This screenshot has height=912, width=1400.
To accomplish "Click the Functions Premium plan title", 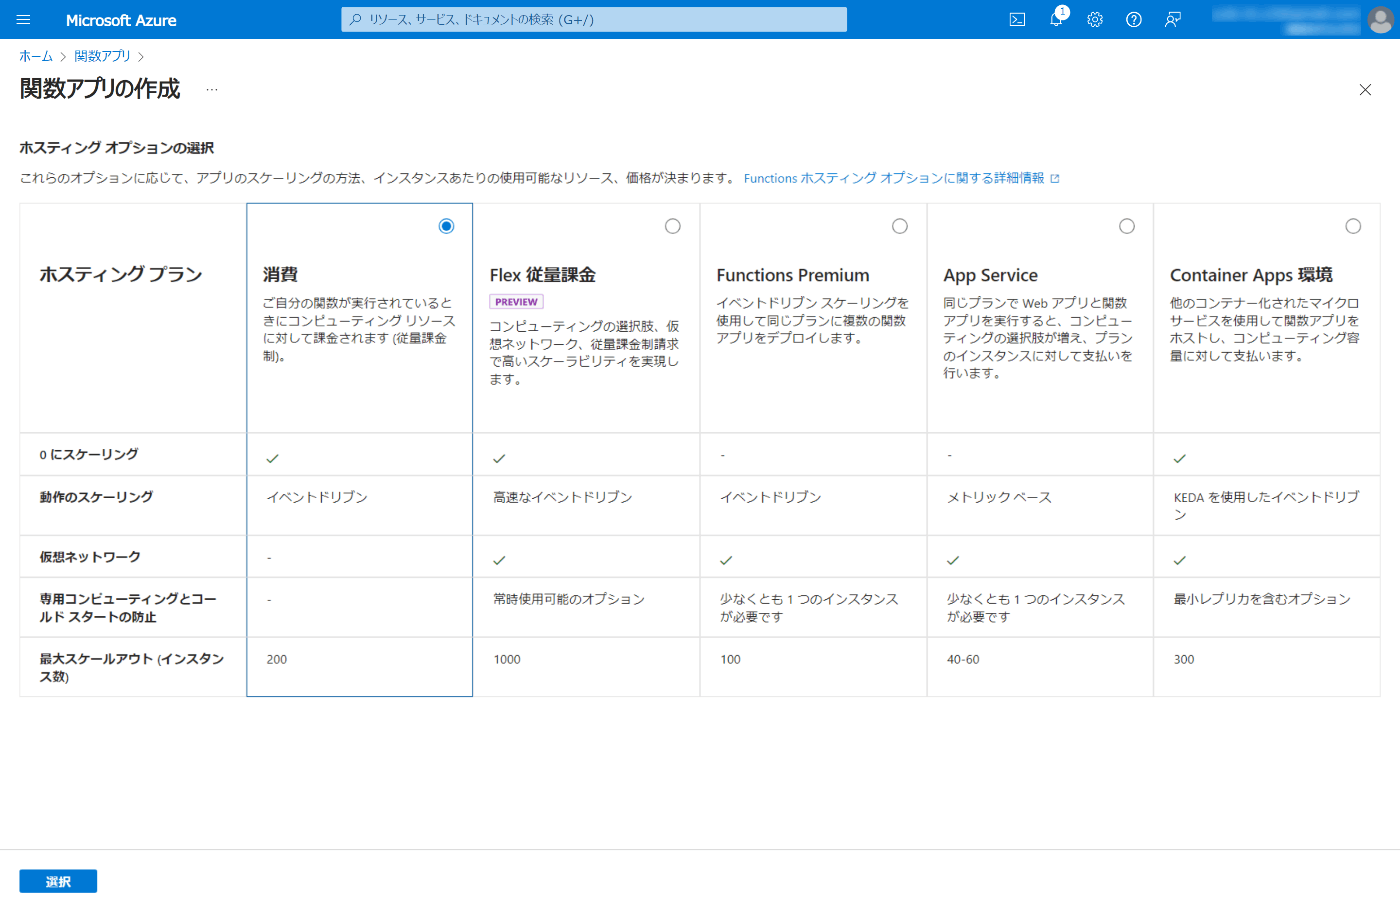I will pyautogui.click(x=793, y=275).
